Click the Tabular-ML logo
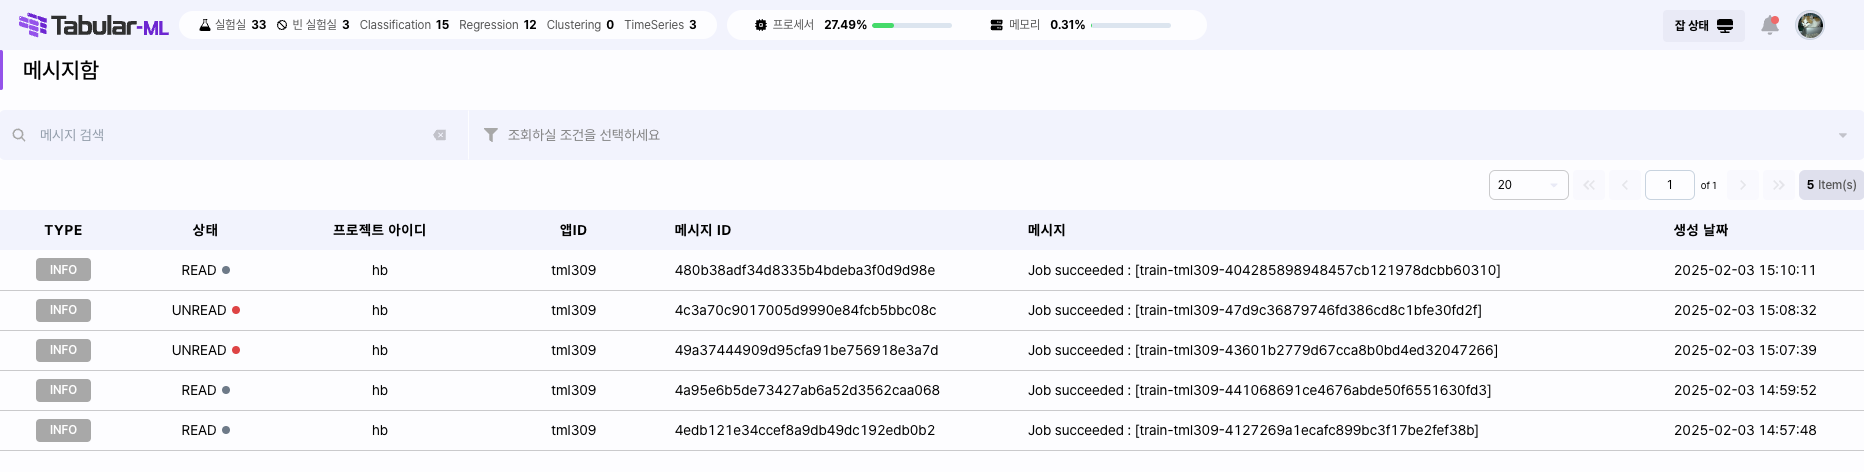1864x472 pixels. tap(94, 25)
